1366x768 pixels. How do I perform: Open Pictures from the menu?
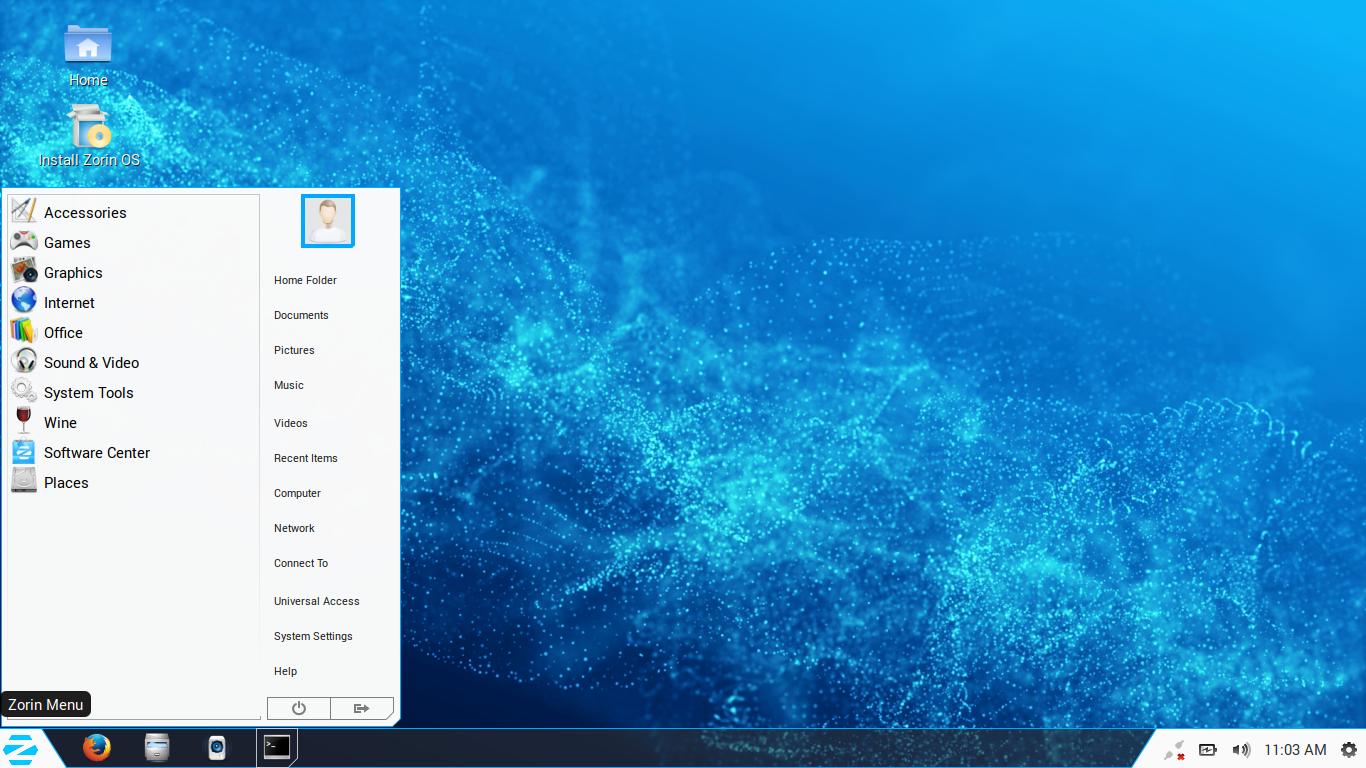(x=294, y=350)
